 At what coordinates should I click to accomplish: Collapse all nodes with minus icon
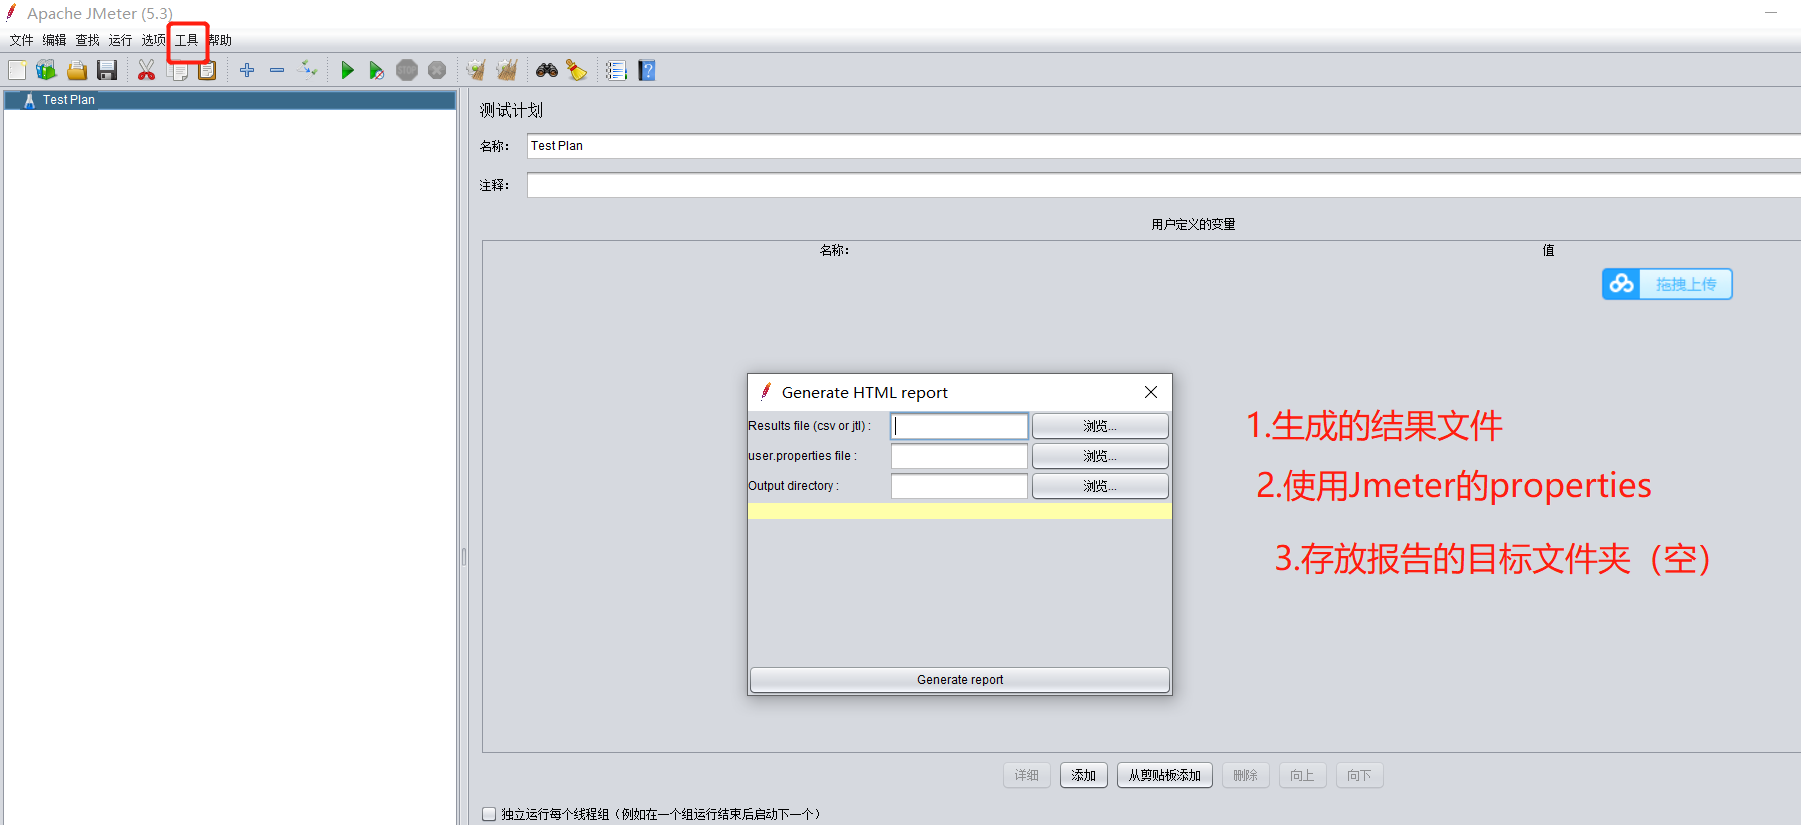click(277, 70)
